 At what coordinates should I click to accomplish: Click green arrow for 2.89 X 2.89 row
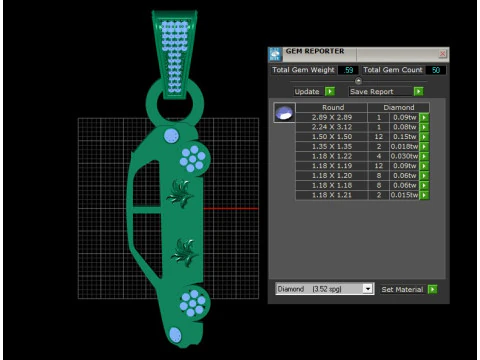(424, 117)
